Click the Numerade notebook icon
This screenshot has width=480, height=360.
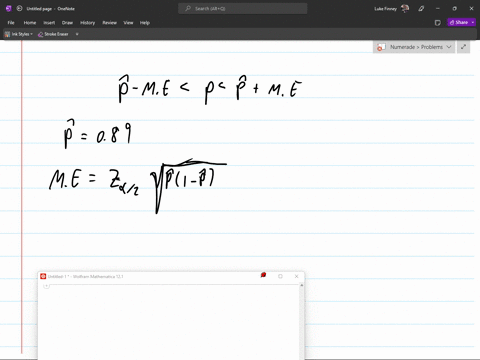[381, 47]
